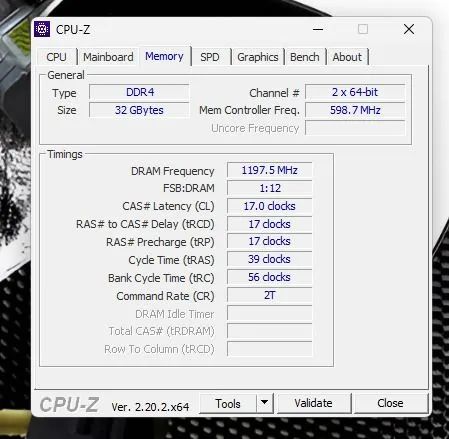Click the Validate button

click(x=314, y=403)
